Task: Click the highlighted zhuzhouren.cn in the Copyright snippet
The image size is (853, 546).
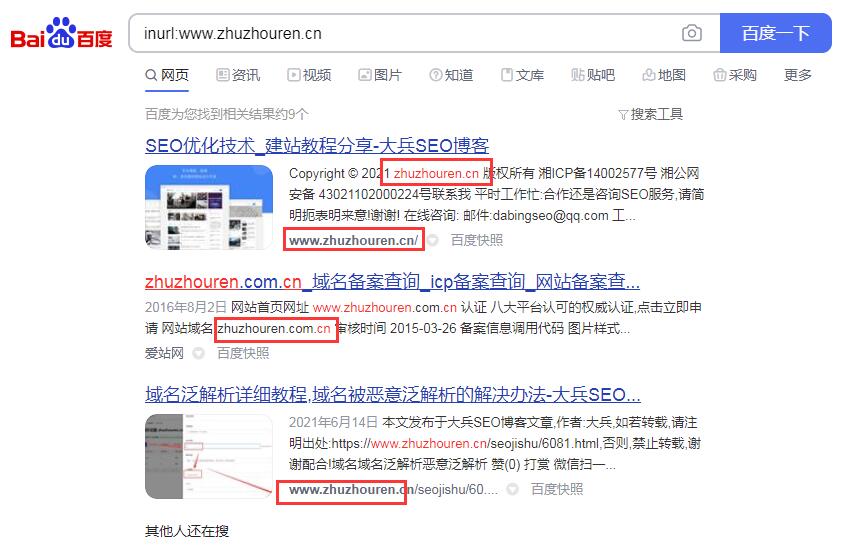Action: coord(436,173)
